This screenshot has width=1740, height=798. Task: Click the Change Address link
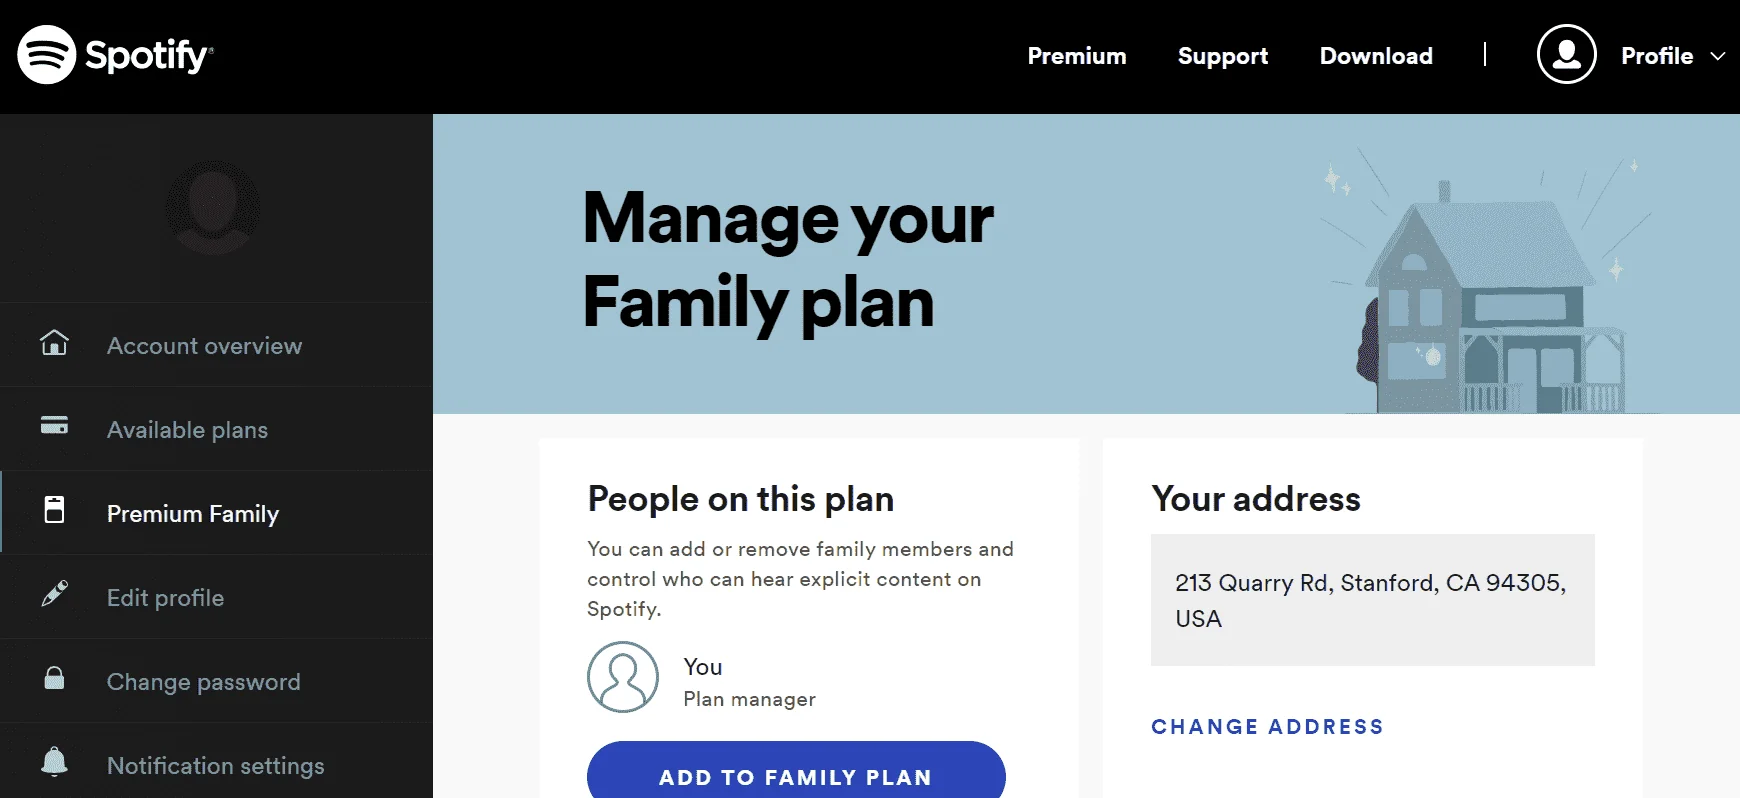tap(1267, 727)
